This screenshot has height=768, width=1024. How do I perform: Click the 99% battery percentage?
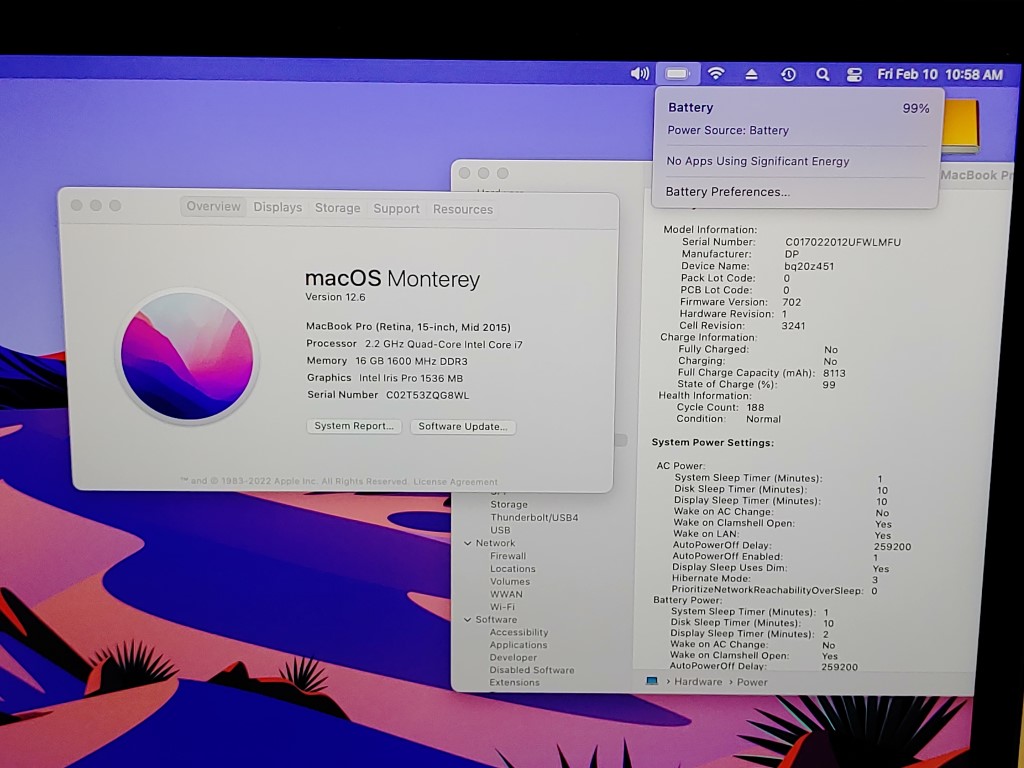tap(916, 108)
